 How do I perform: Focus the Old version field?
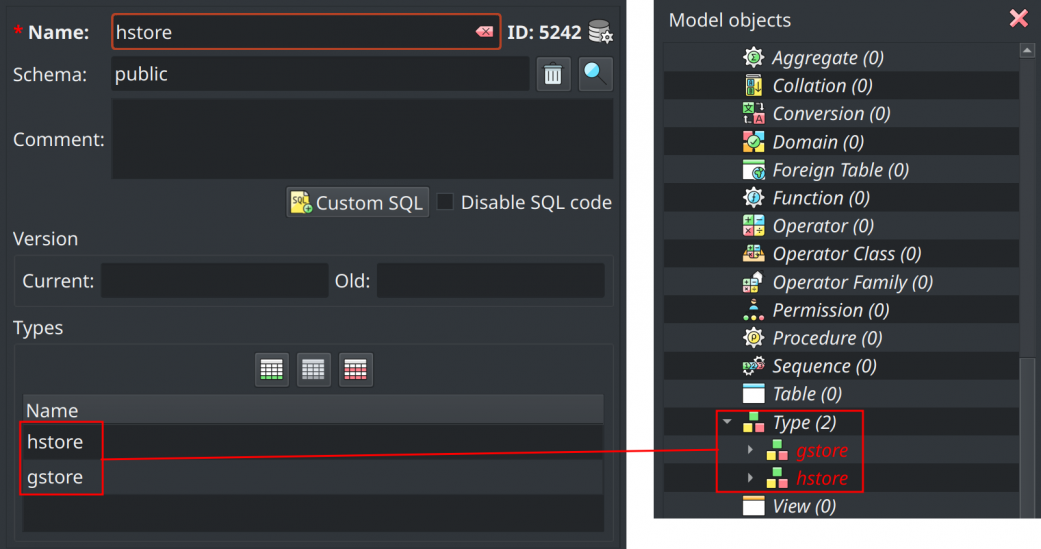click(491, 281)
